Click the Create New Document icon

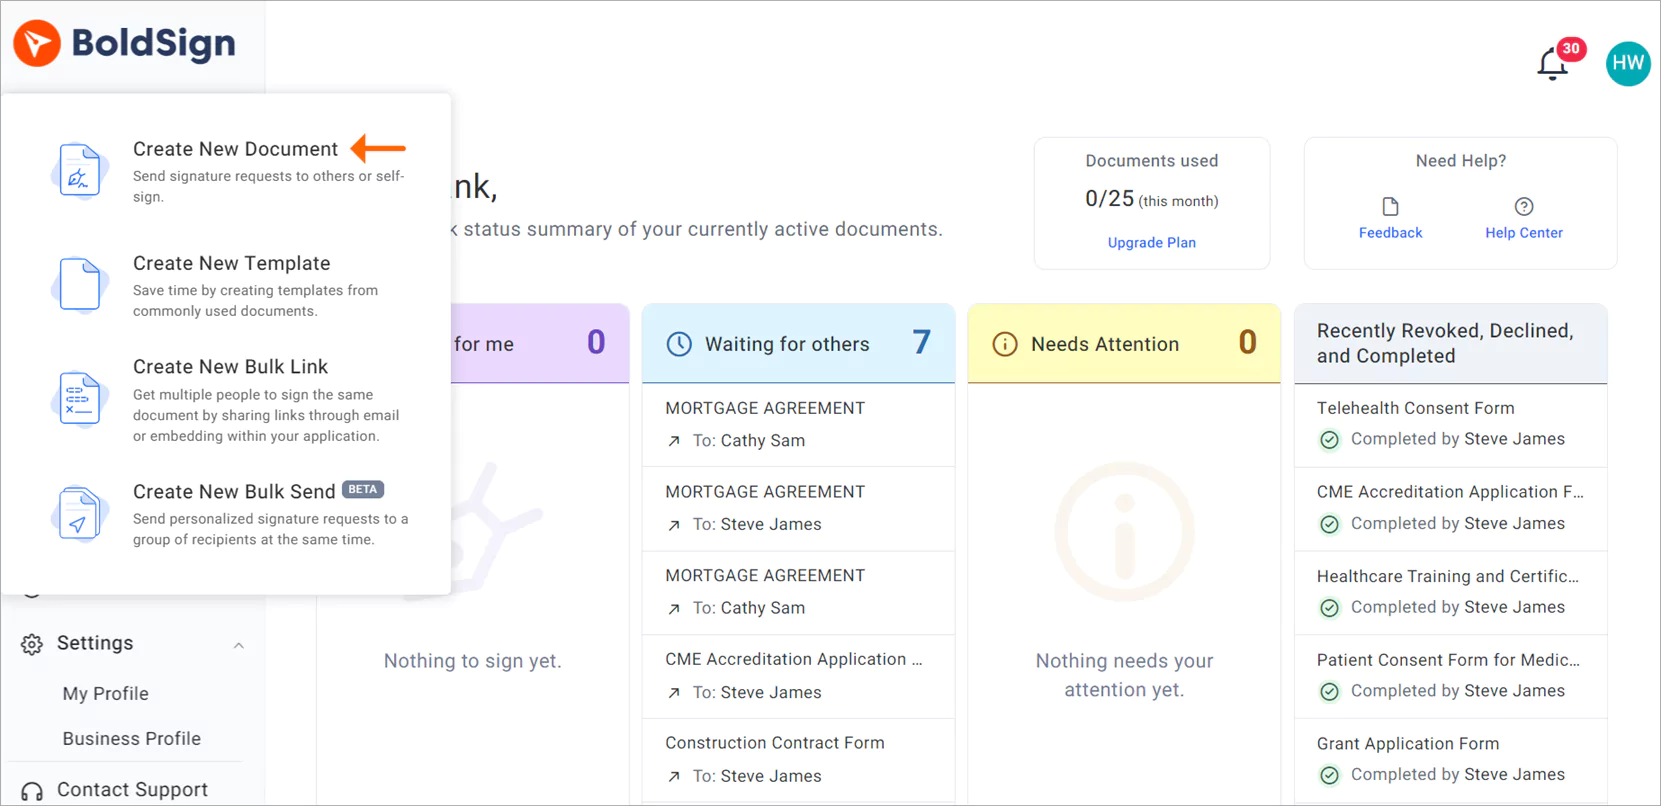pos(79,170)
